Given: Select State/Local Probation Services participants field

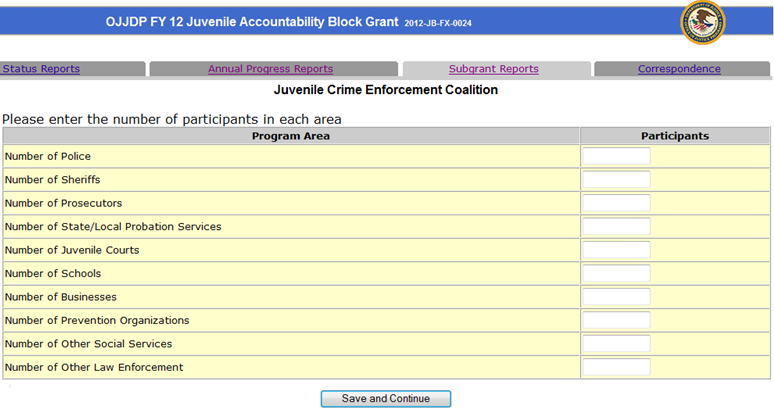Looking at the screenshot, I should (x=616, y=227).
